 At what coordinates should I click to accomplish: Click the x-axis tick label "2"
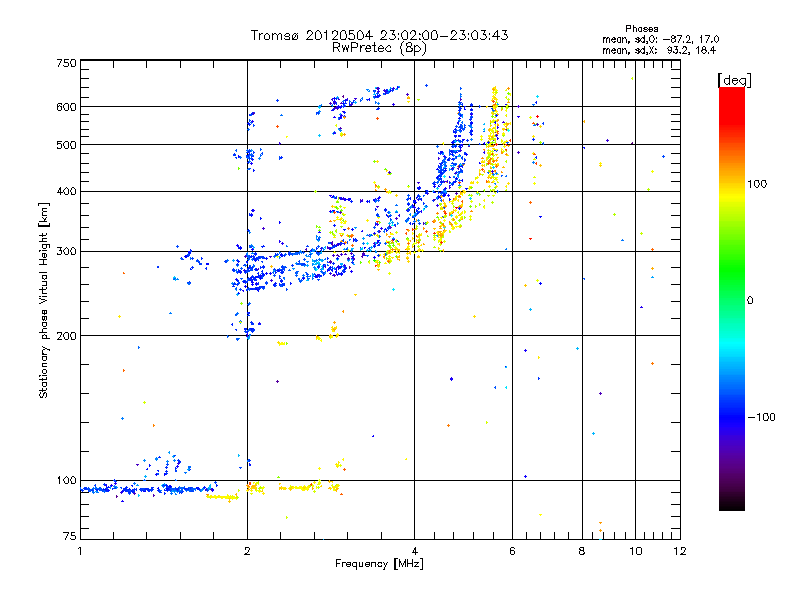coord(247,551)
